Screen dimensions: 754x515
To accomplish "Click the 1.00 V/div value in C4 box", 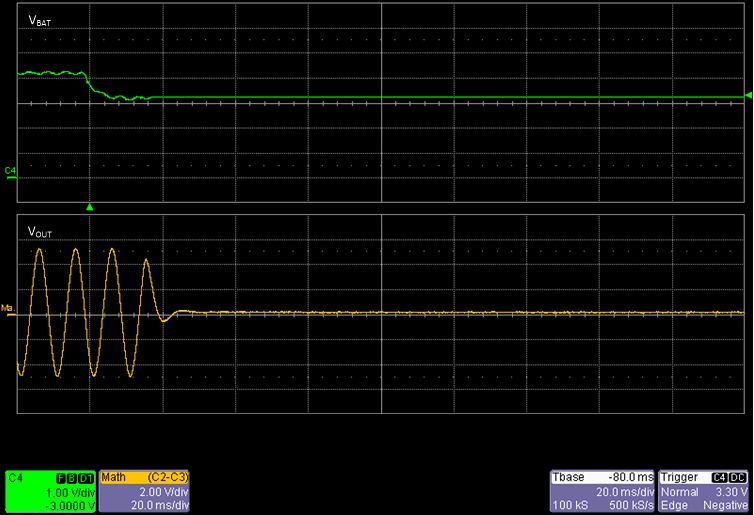I will 69,492.
